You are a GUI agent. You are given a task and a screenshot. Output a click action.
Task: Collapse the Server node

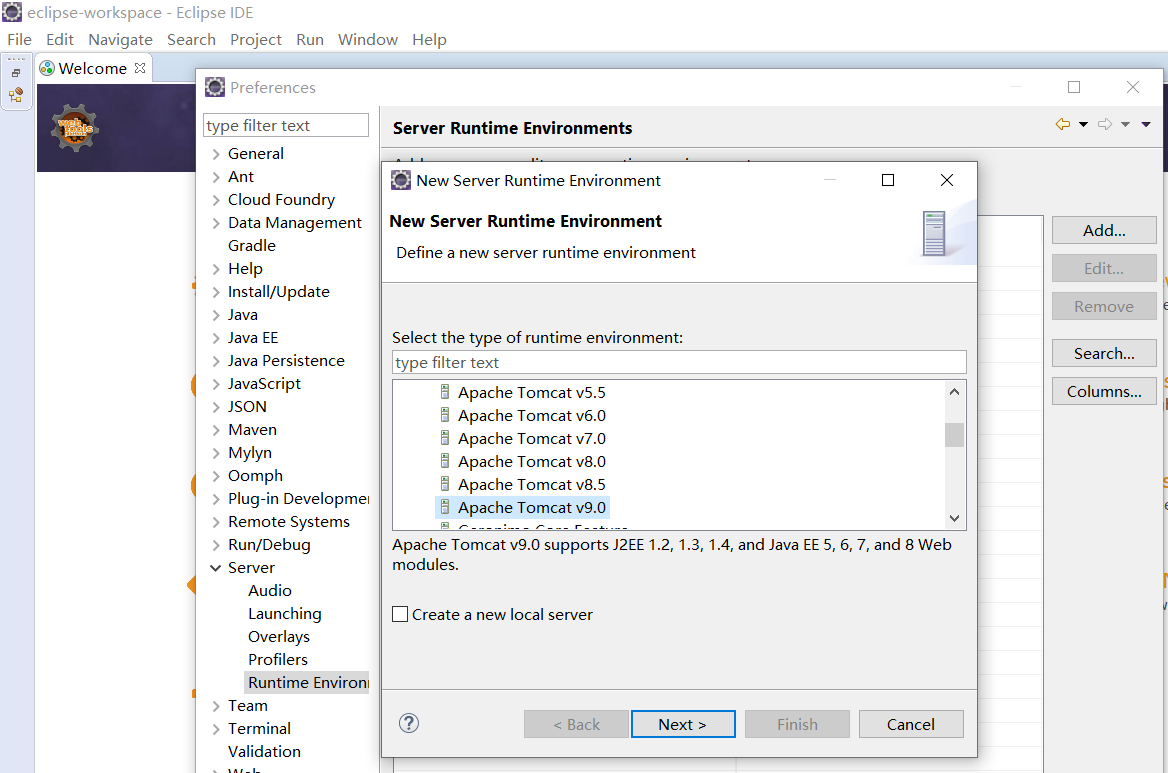(x=216, y=568)
